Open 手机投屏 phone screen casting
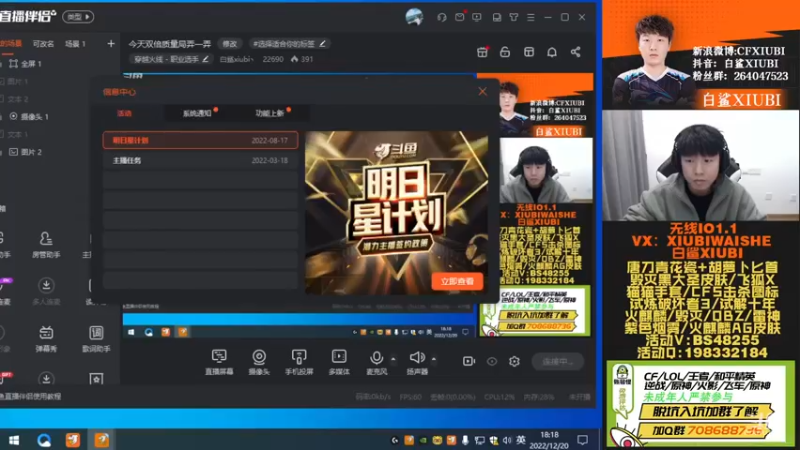The width and height of the screenshot is (800, 450). [299, 362]
